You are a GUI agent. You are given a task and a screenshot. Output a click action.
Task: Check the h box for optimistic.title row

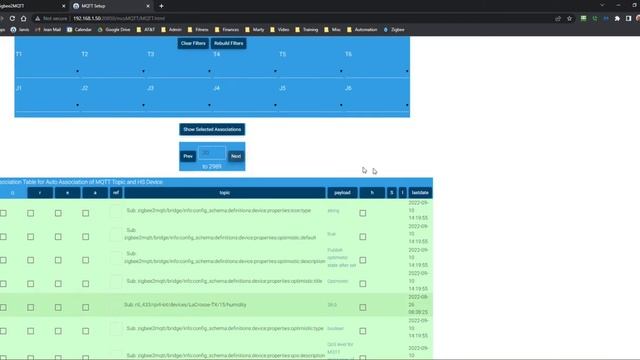click(362, 284)
